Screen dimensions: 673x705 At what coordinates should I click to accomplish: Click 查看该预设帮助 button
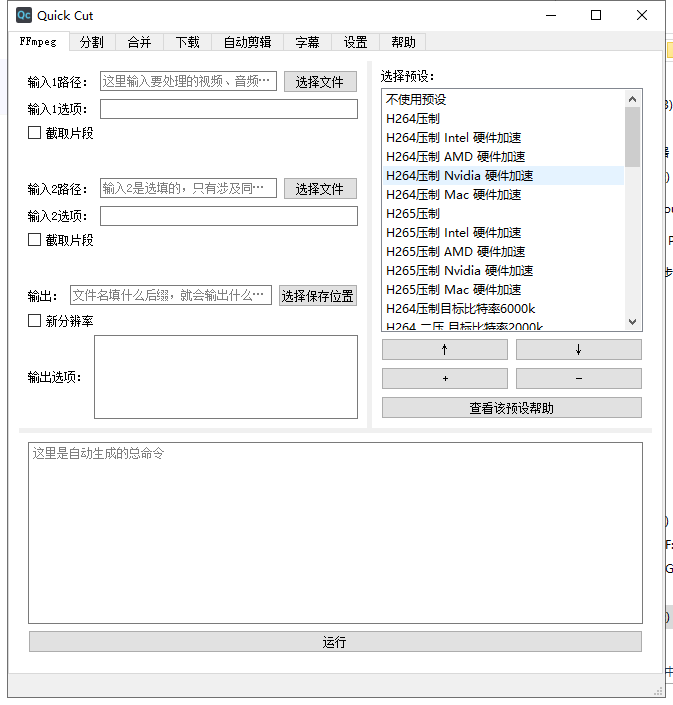512,408
